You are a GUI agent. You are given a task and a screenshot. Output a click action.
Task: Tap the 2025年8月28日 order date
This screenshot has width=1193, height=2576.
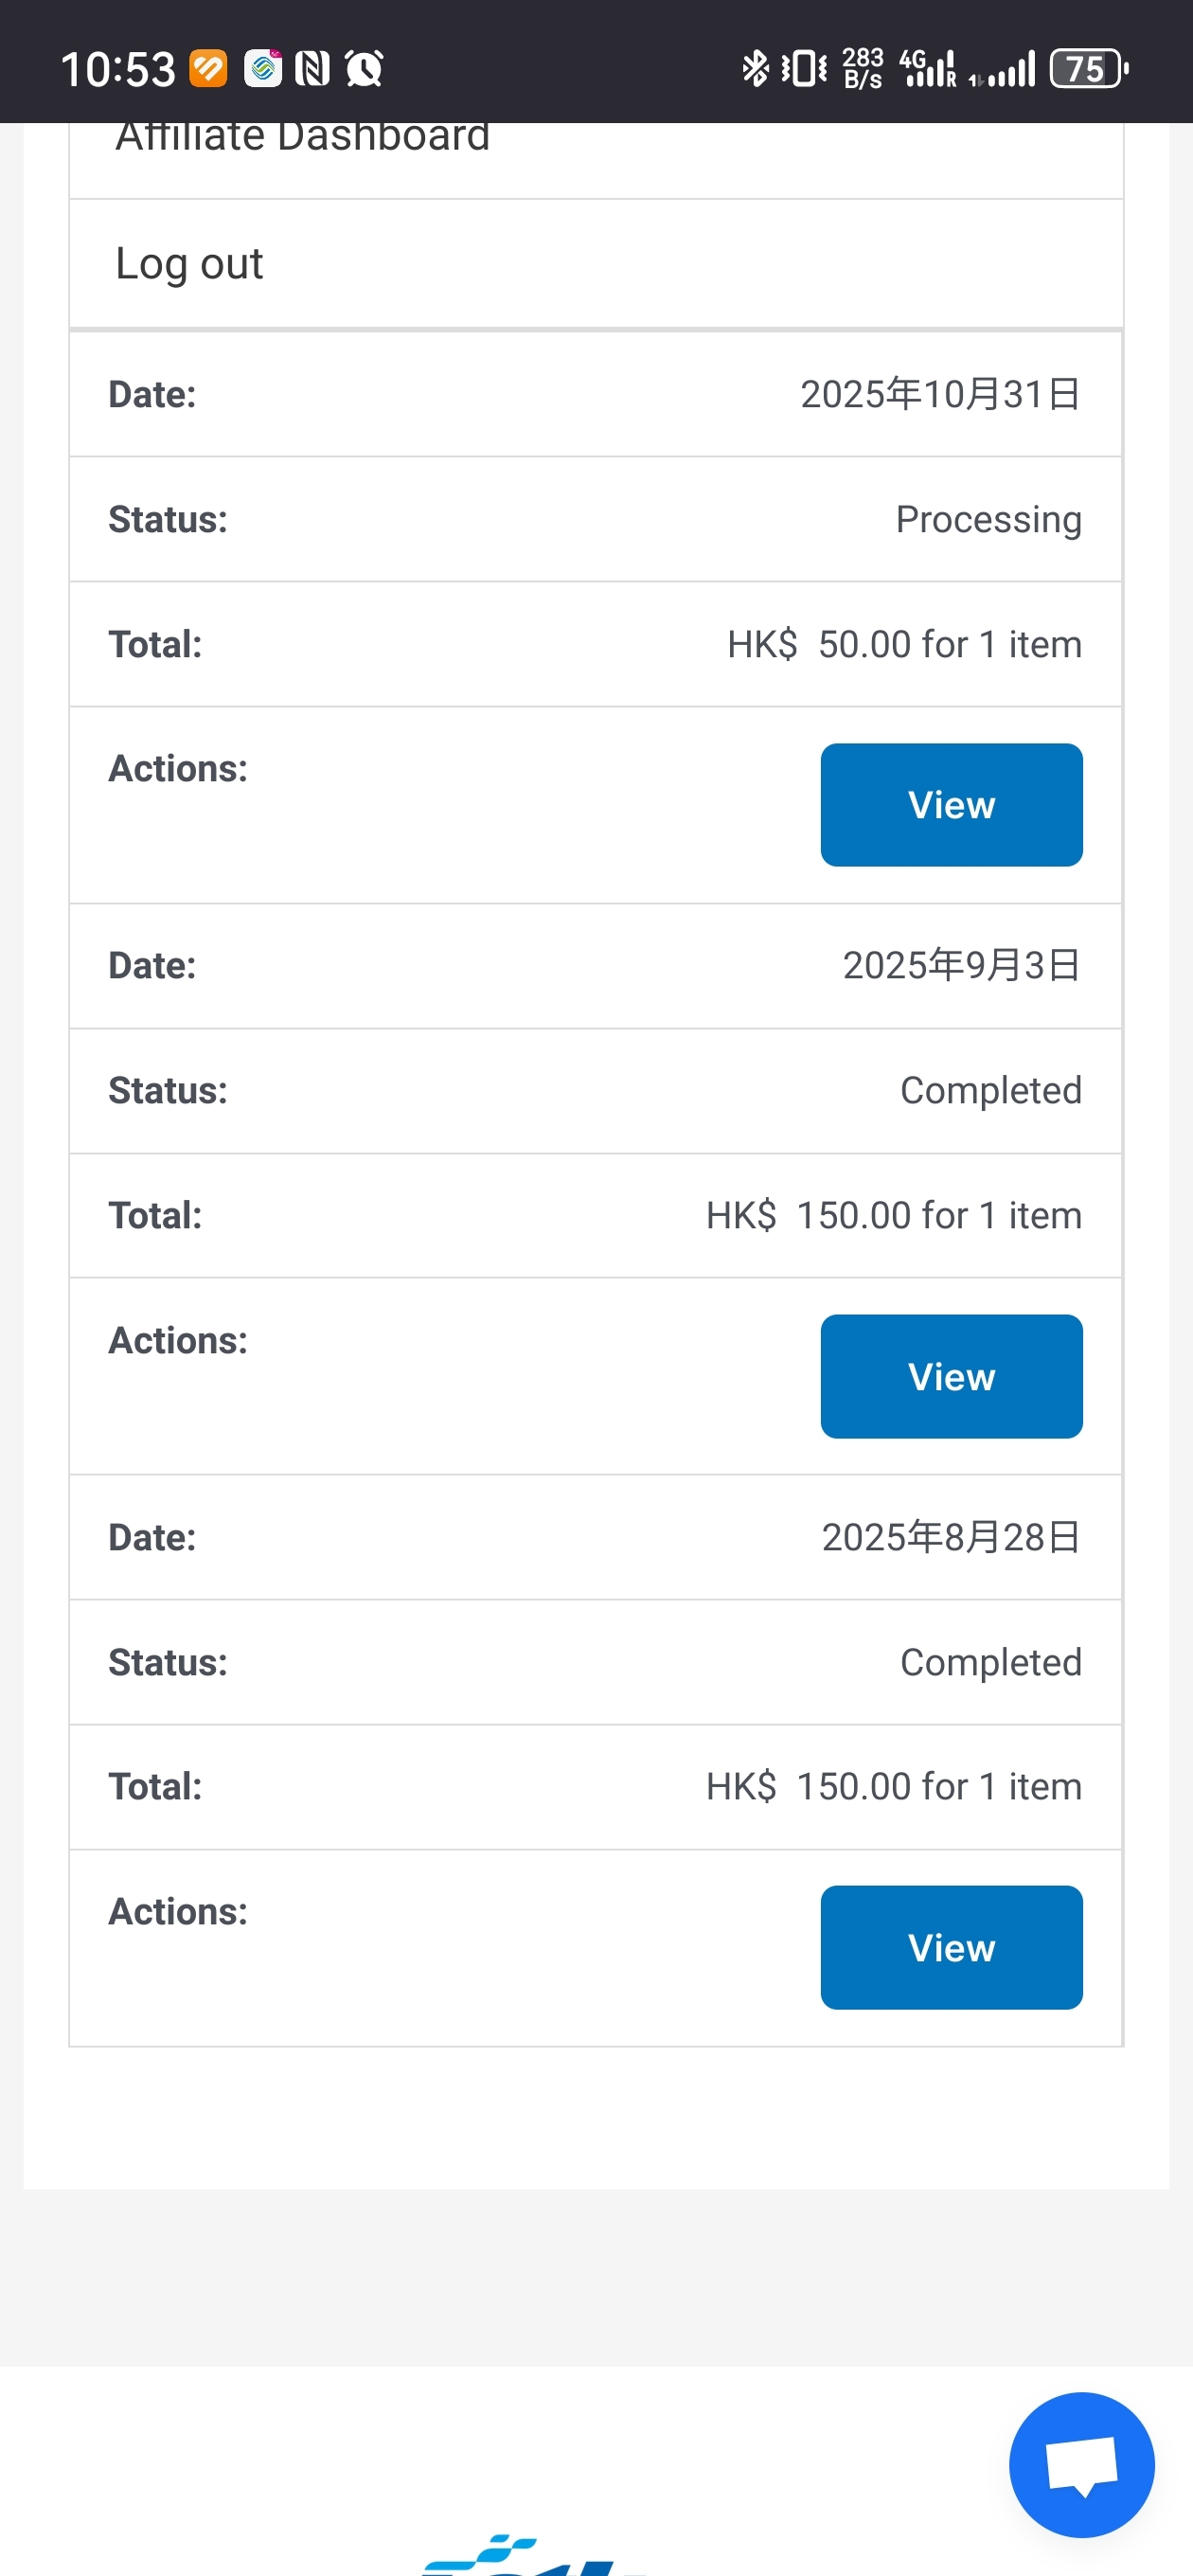(x=950, y=1537)
